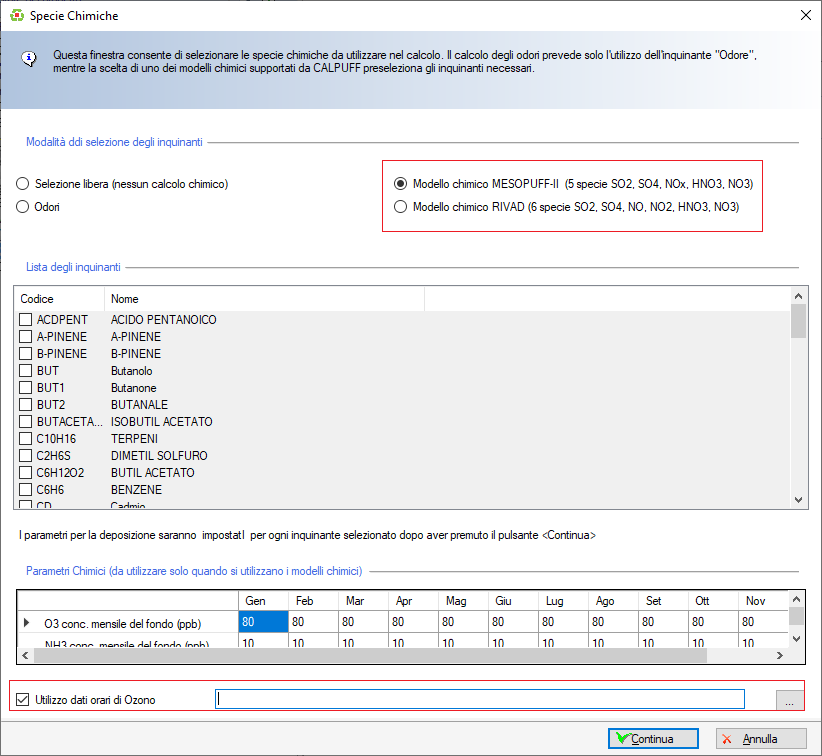Click the ozone data file path field
This screenshot has height=756, width=822.
point(480,699)
